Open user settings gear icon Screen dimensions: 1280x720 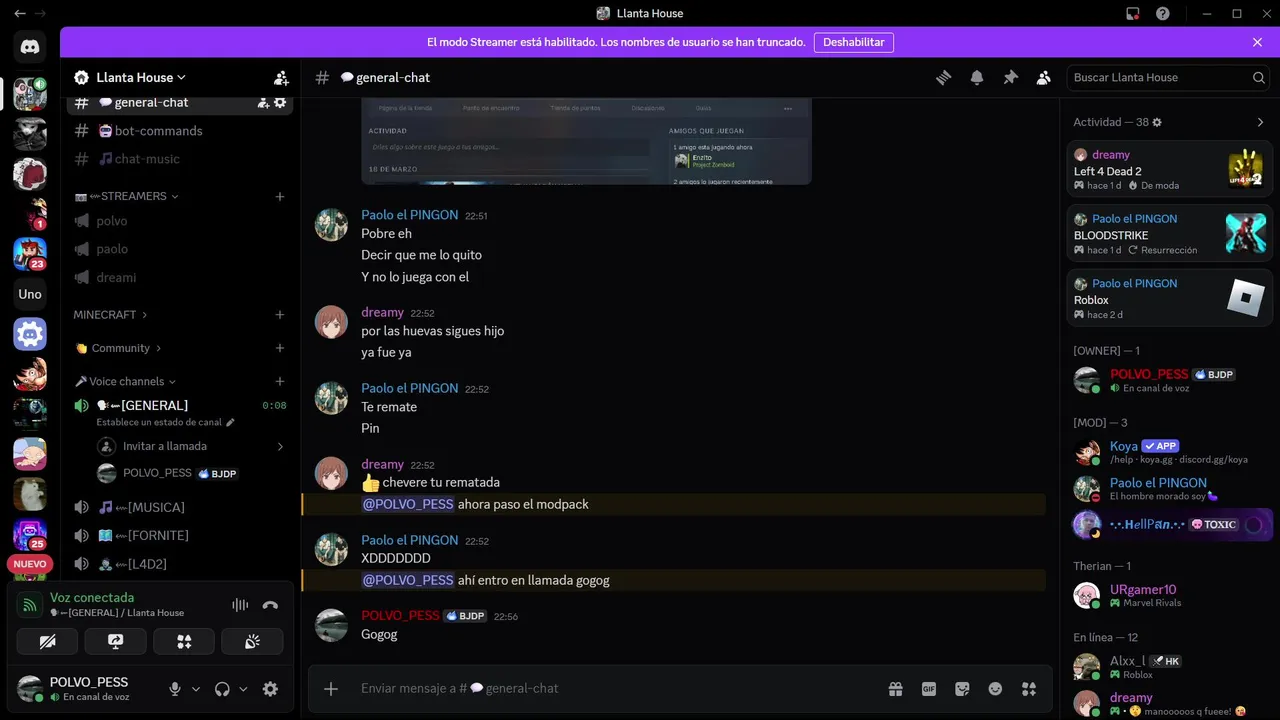pyautogui.click(x=270, y=689)
